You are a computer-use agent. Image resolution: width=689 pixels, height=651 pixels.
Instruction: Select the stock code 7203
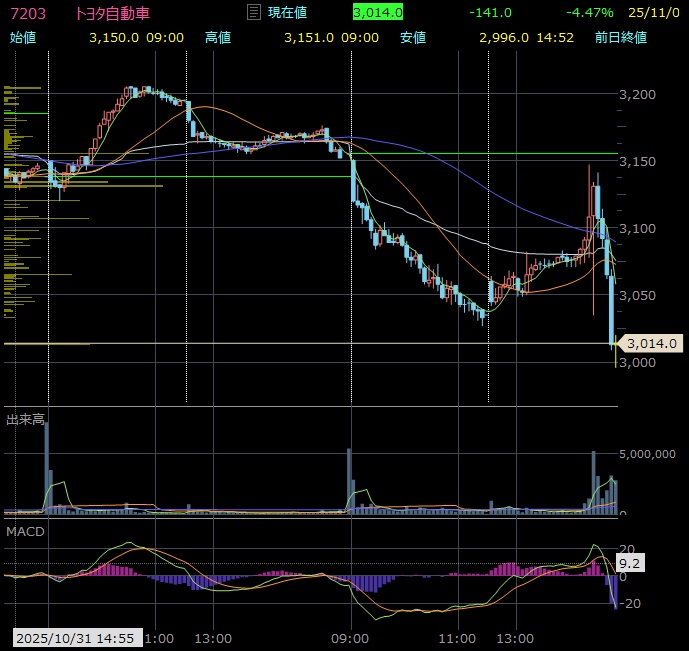point(27,12)
